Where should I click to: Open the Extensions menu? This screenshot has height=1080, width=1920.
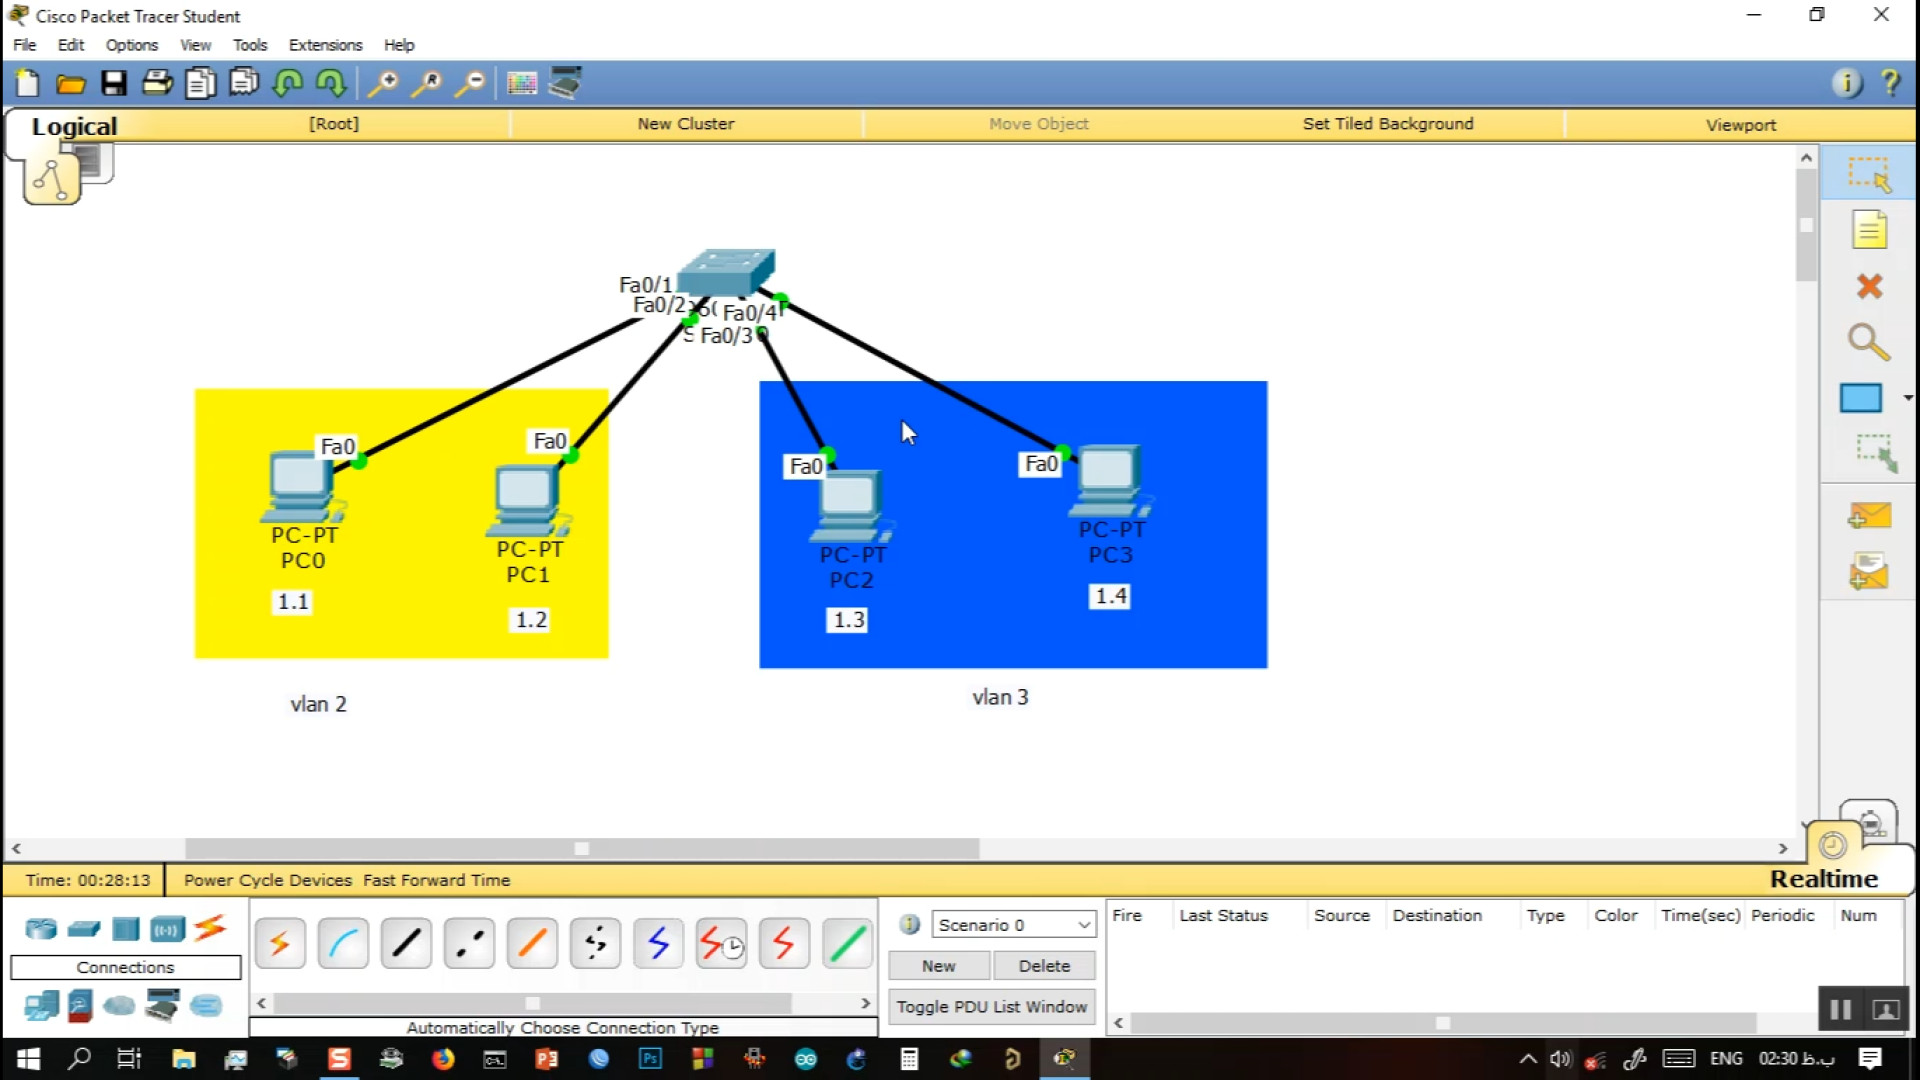click(325, 45)
